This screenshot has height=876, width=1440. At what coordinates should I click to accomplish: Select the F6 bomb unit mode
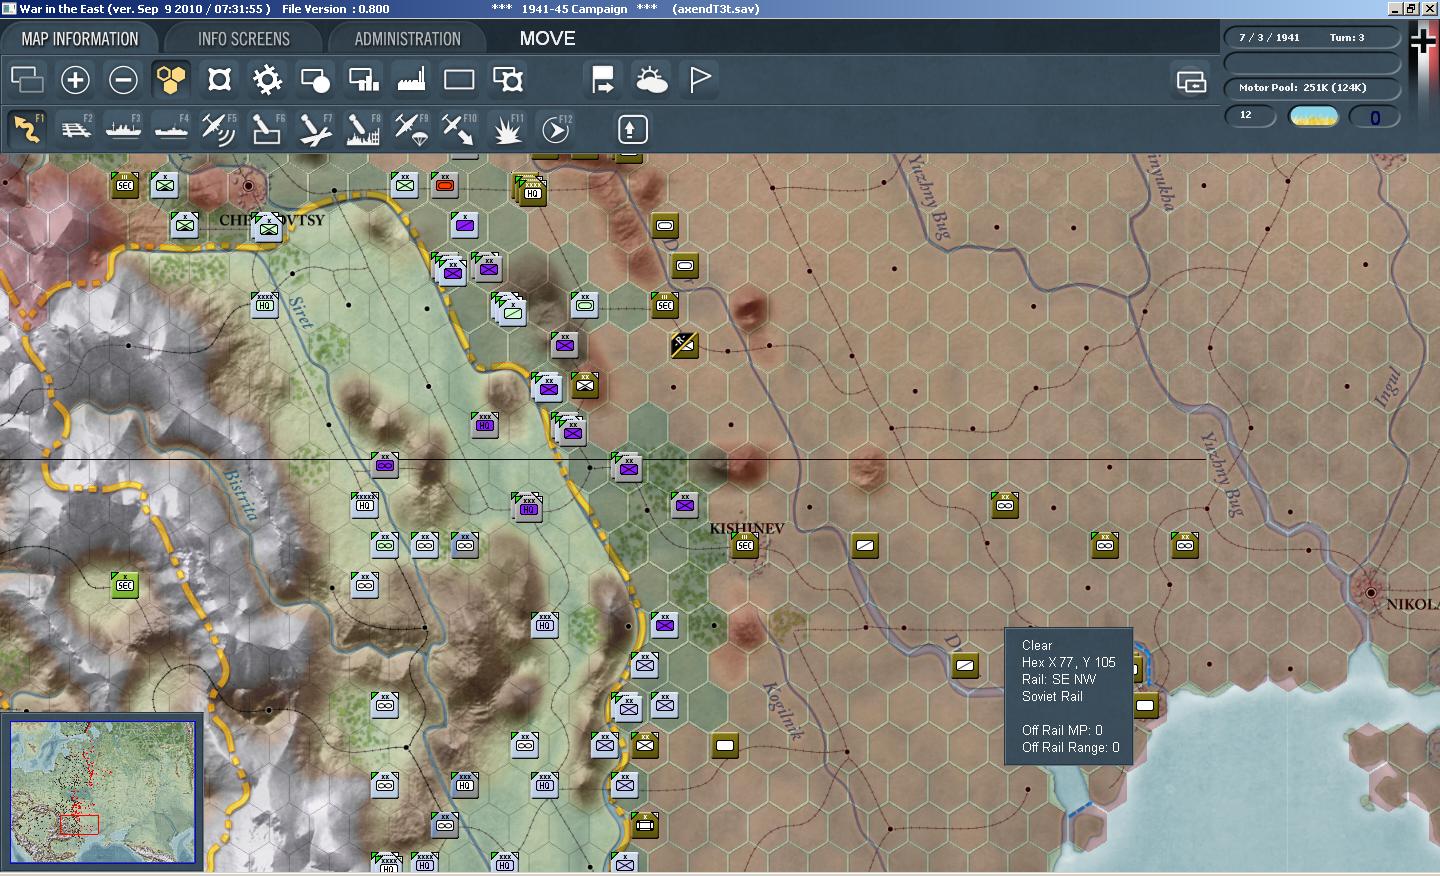[267, 129]
